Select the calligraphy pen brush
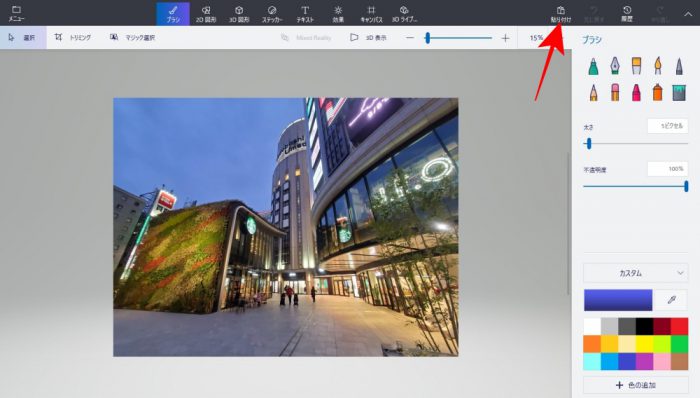Screen dimensions: 700x398 click(x=615, y=66)
